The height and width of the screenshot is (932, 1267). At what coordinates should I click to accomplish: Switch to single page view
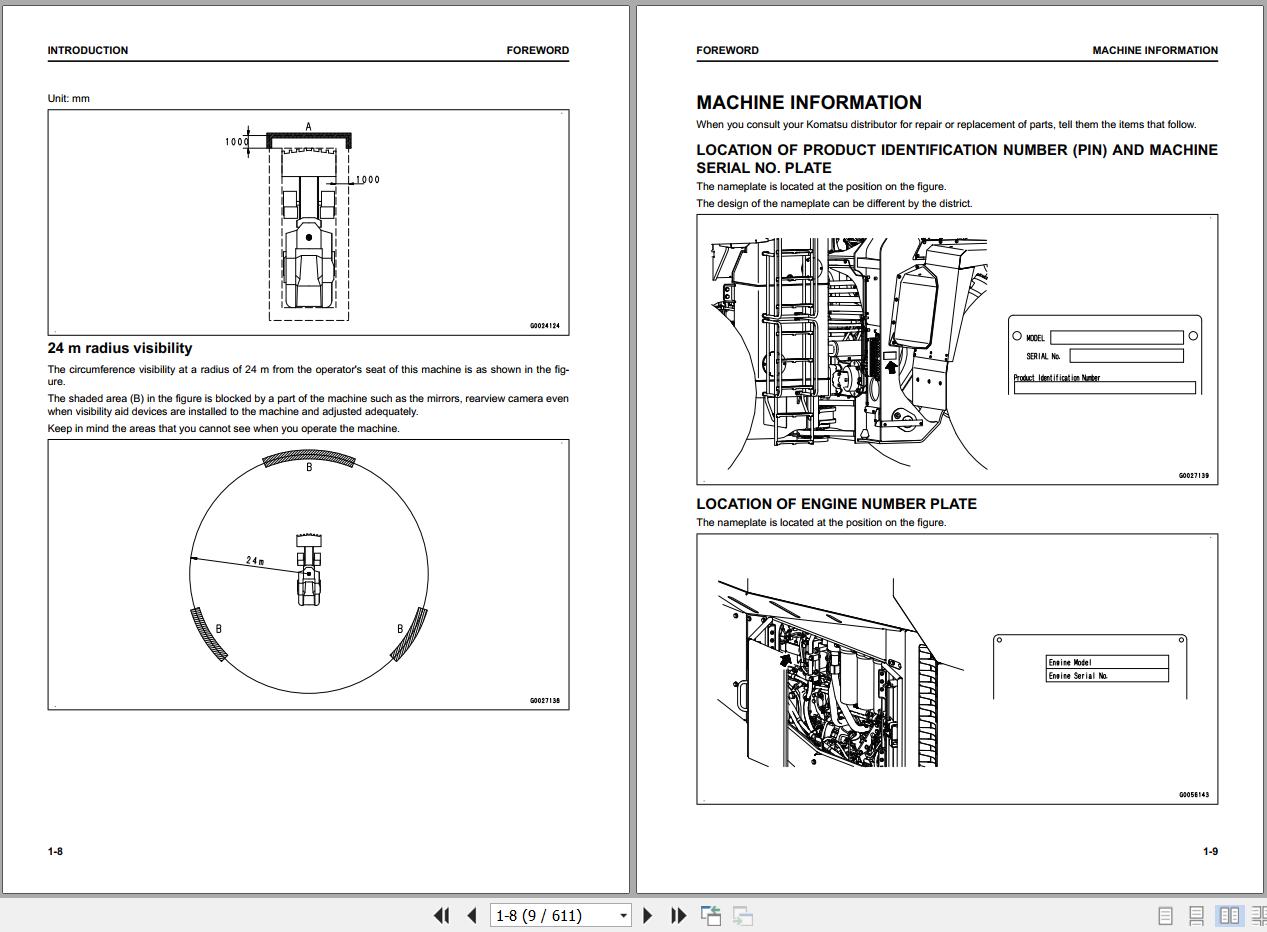pyautogui.click(x=1165, y=915)
